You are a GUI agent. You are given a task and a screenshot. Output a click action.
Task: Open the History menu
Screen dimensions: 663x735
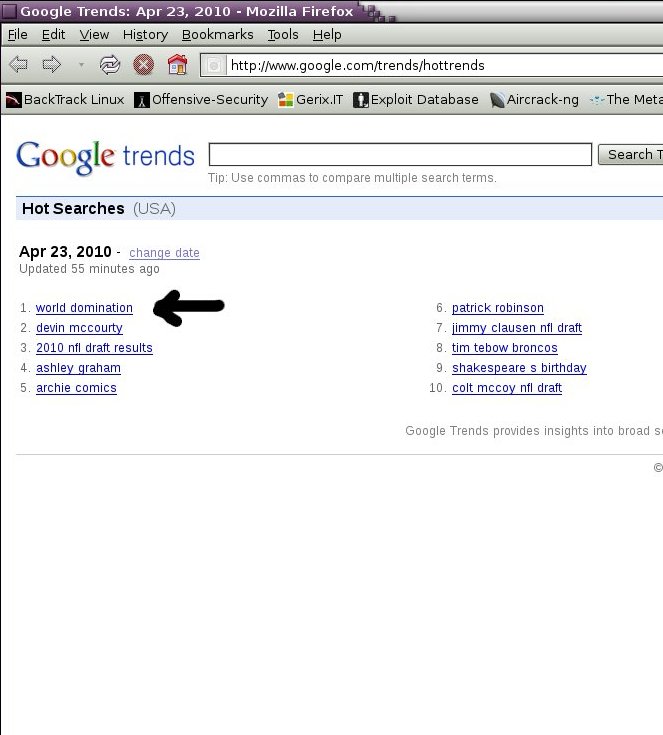point(145,35)
